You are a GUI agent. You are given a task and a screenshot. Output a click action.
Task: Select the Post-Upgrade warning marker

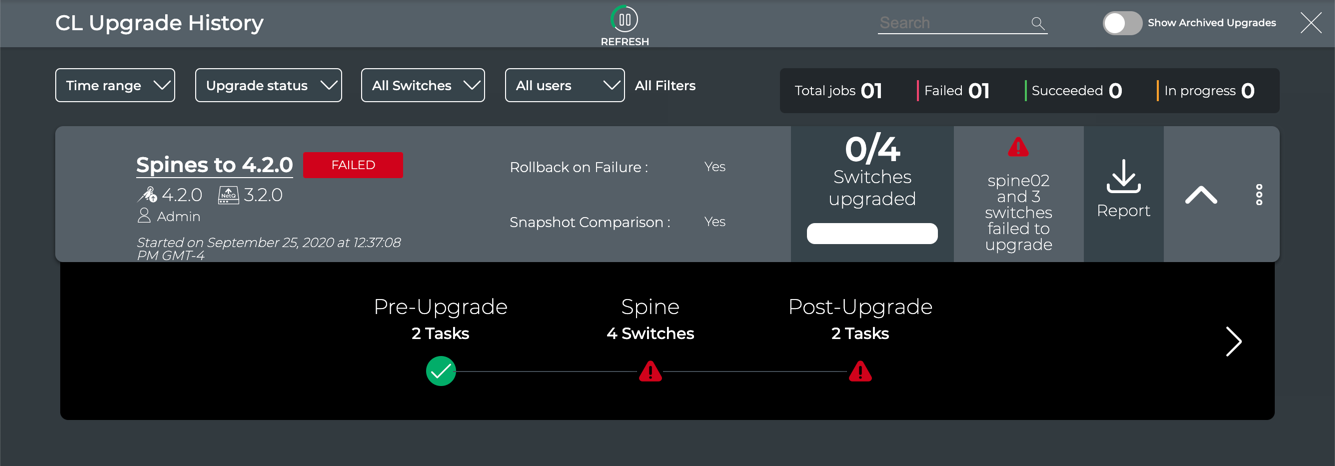pyautogui.click(x=860, y=372)
